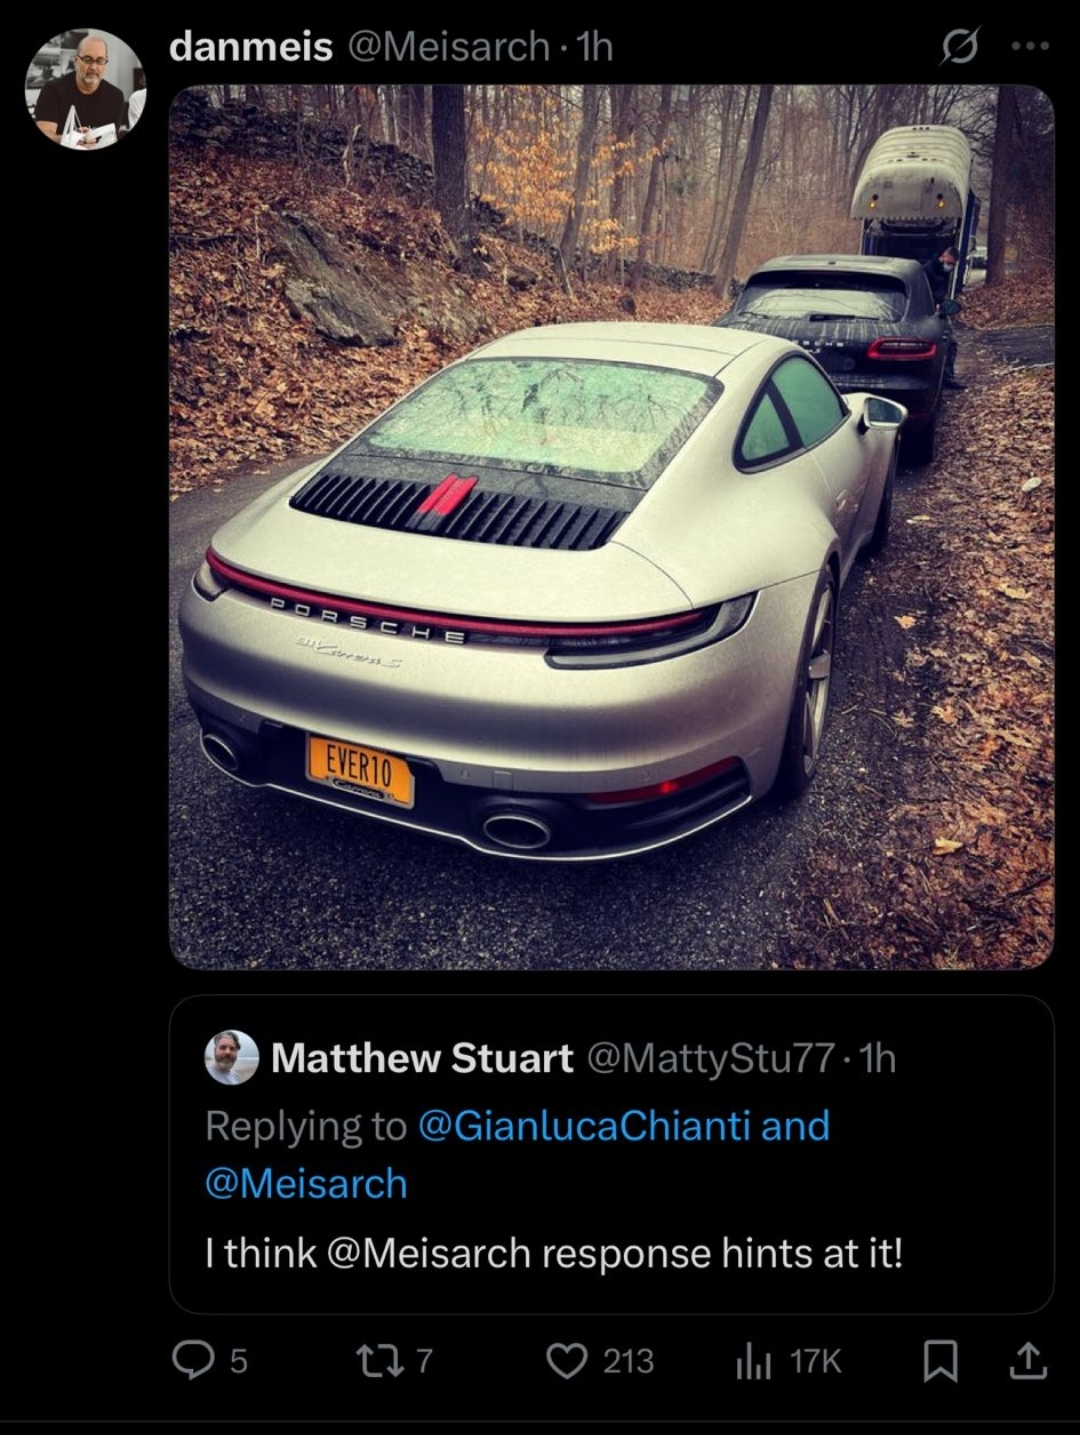
Task: View the 213 likes count
Action: [628, 1361]
